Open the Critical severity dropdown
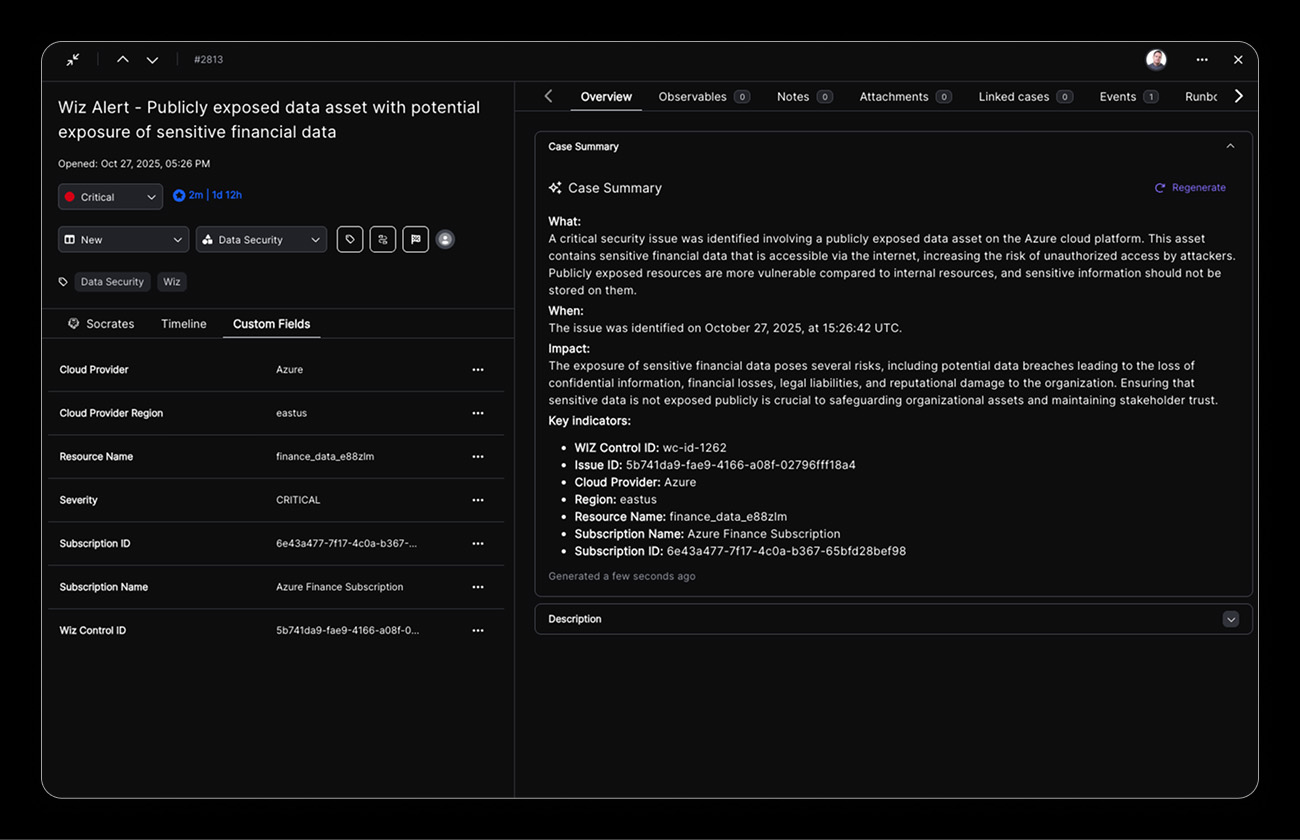This screenshot has width=1300, height=840. 110,197
